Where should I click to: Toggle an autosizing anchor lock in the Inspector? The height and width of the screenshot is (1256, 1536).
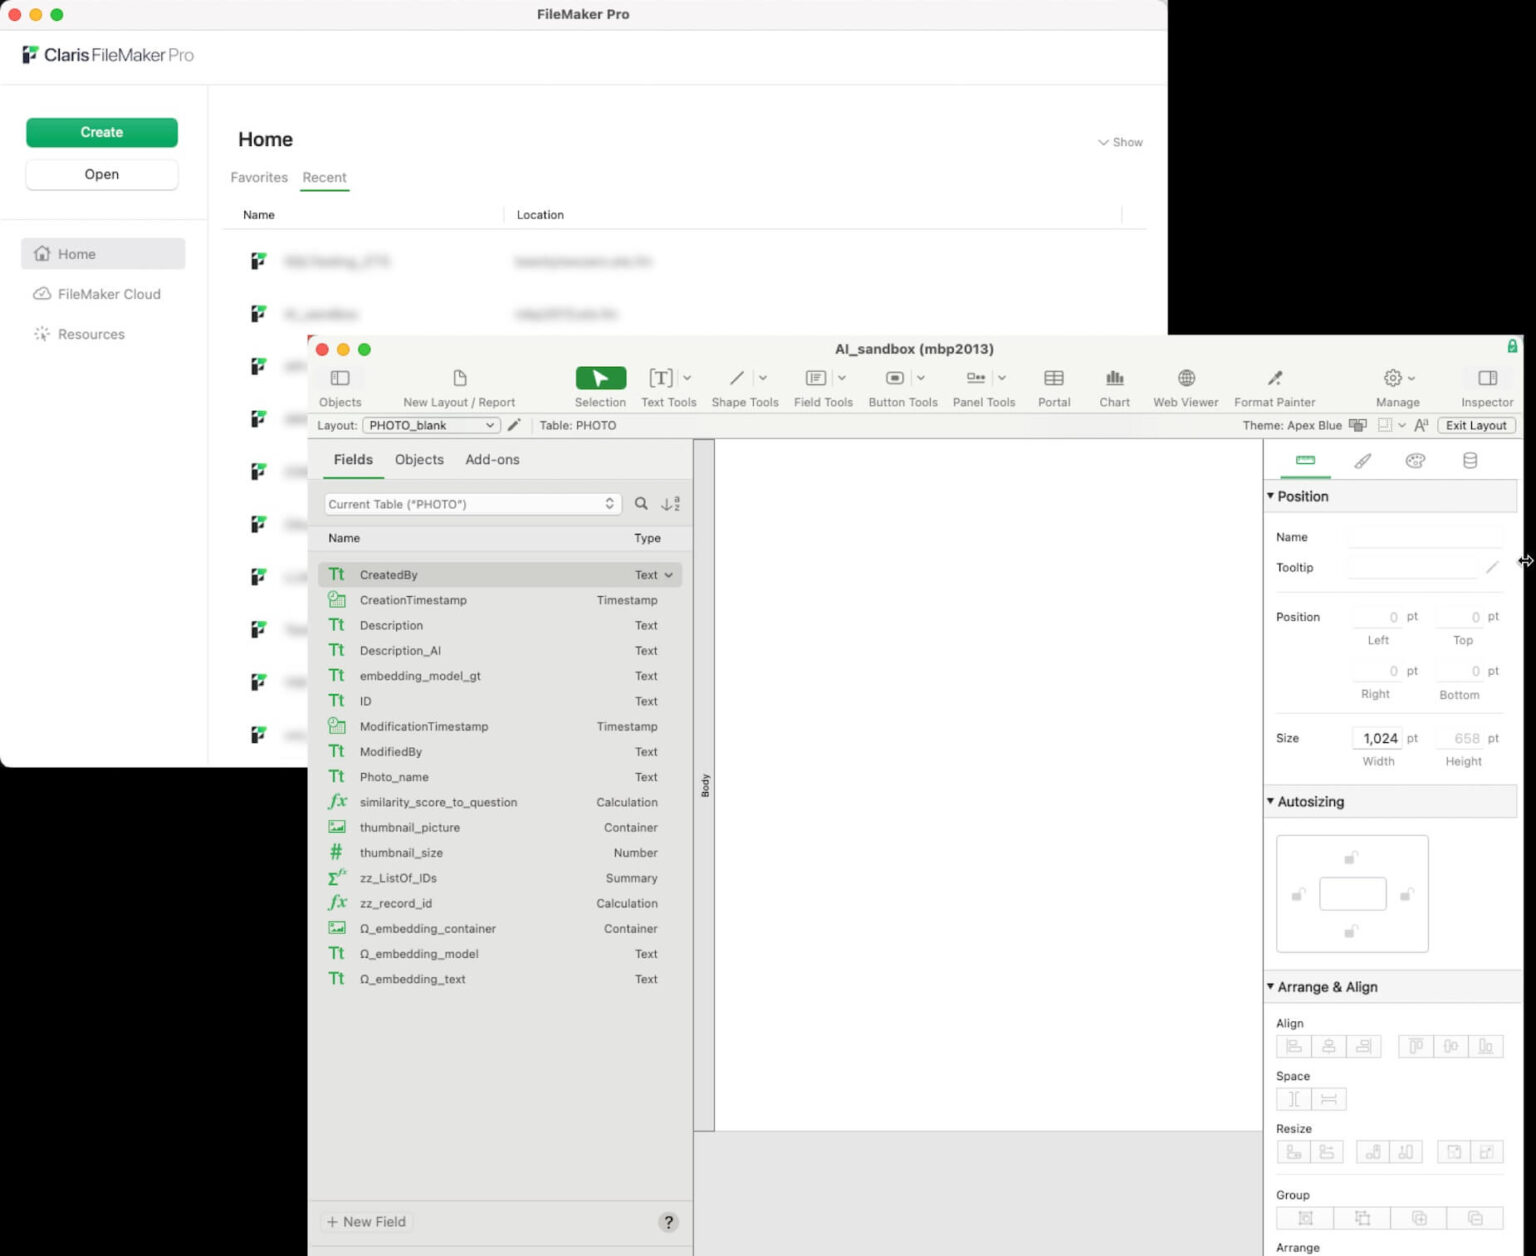[1352, 857]
